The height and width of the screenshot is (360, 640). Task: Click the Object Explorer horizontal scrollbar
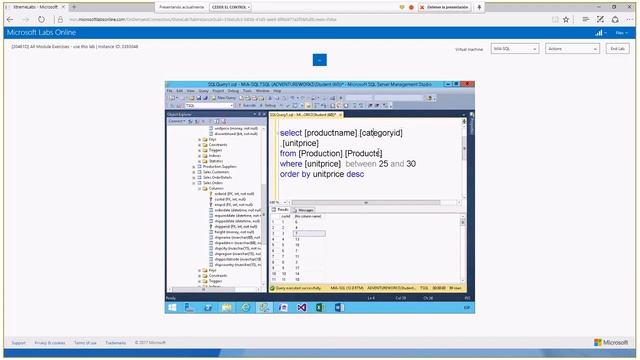pyautogui.click(x=215, y=289)
